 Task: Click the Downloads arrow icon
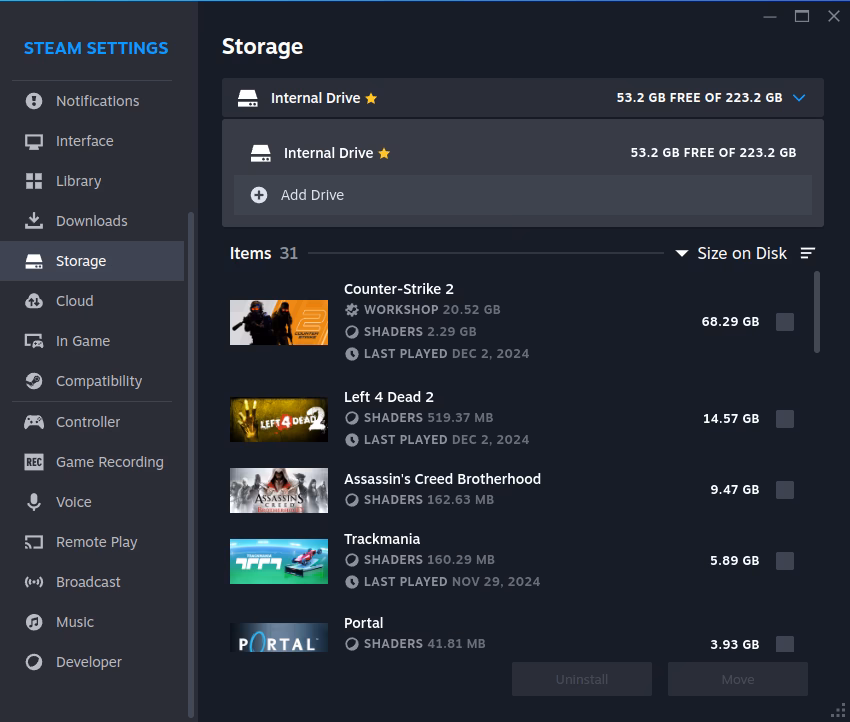coord(34,221)
